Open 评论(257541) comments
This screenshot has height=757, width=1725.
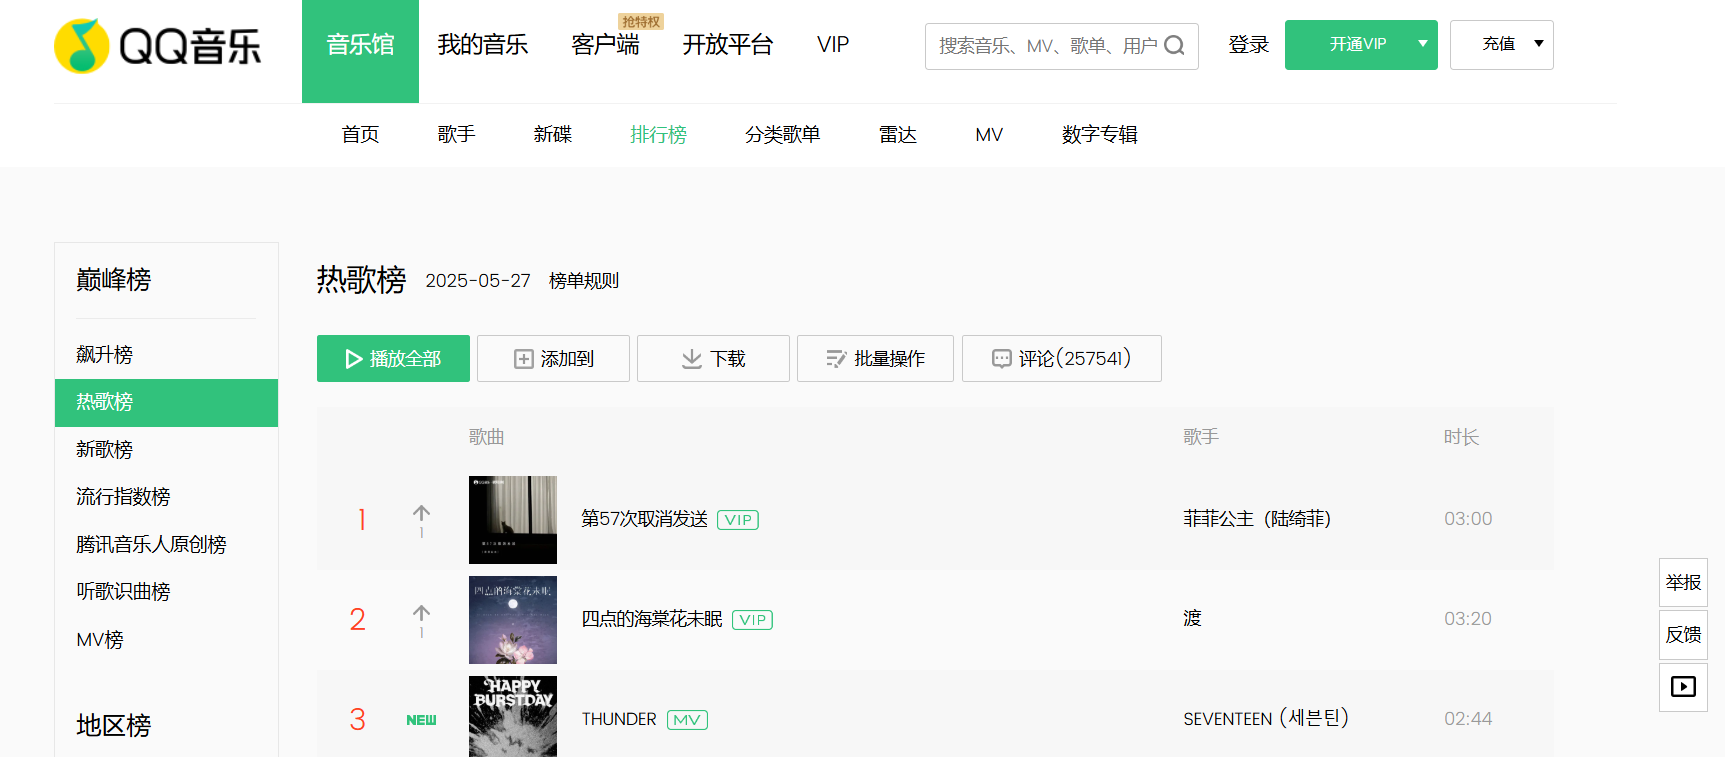click(x=1062, y=359)
